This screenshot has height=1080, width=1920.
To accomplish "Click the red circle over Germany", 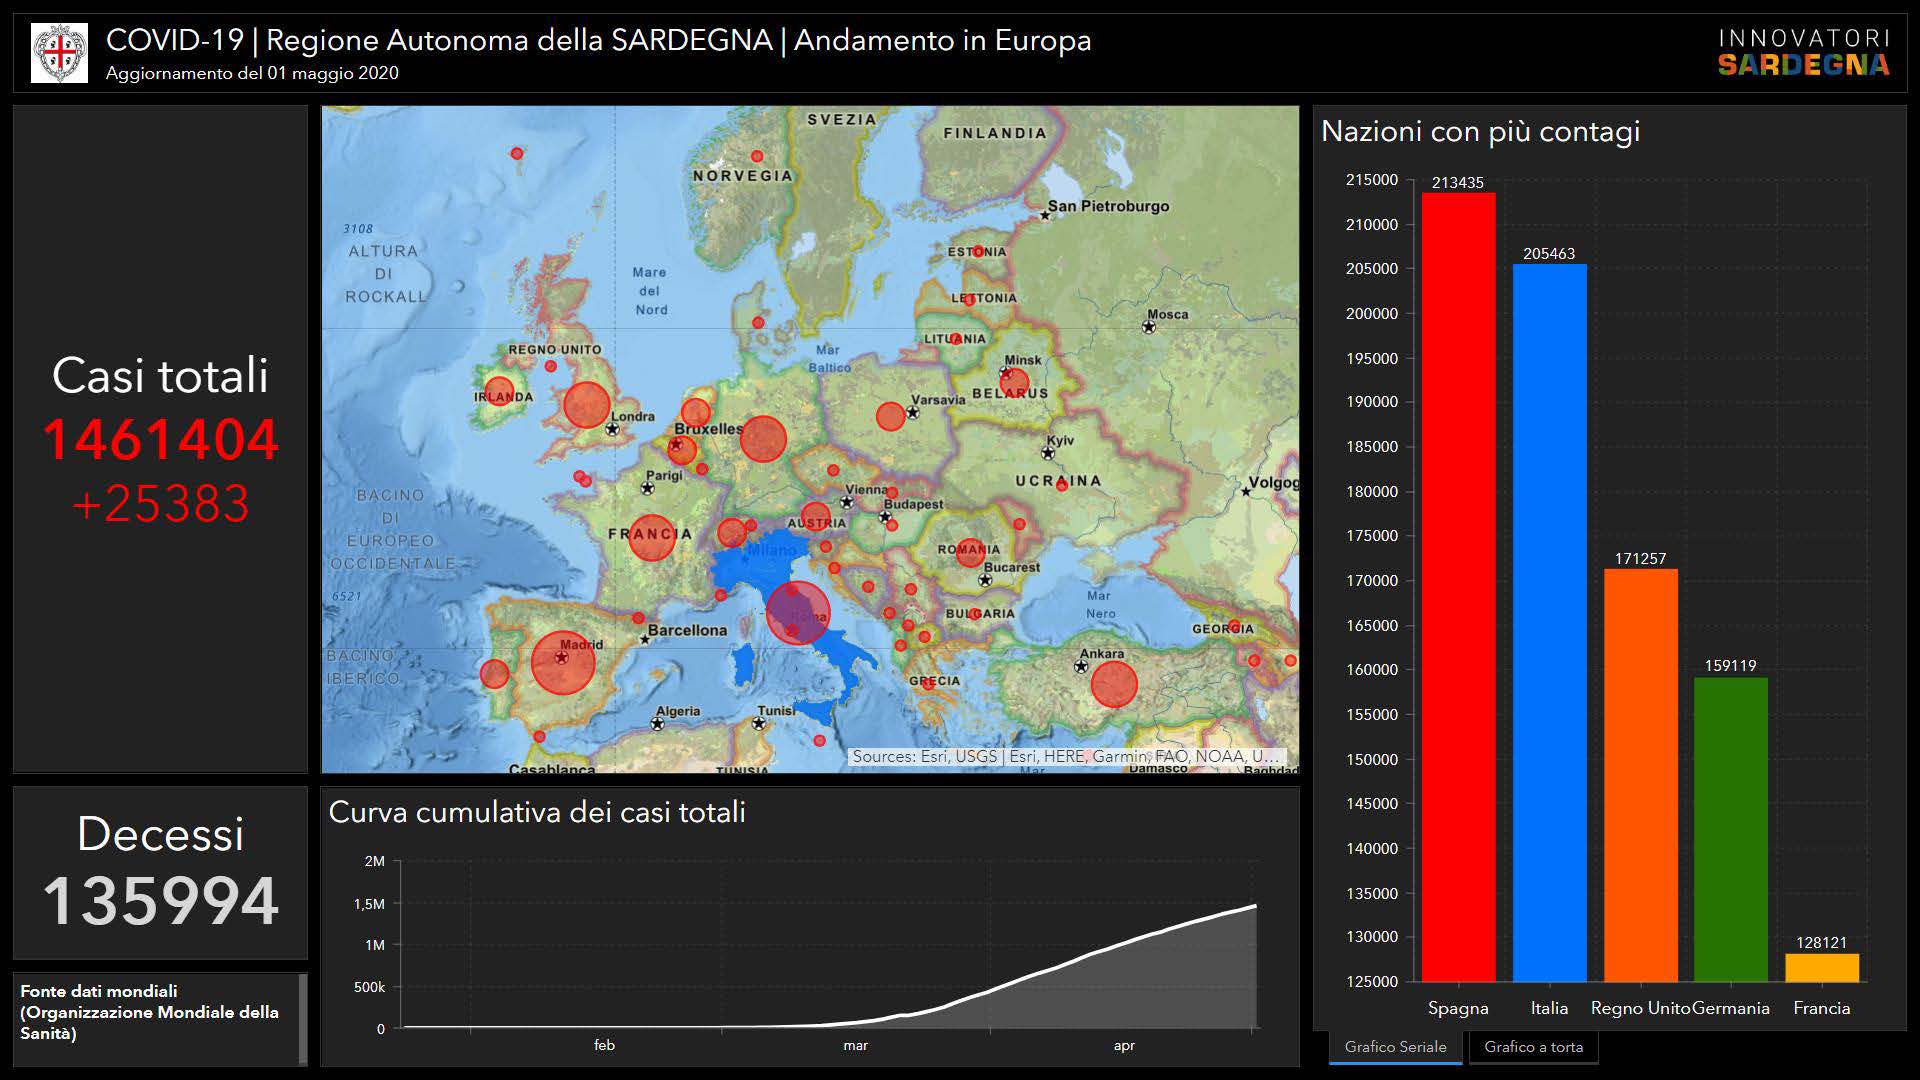I will pyautogui.click(x=763, y=438).
